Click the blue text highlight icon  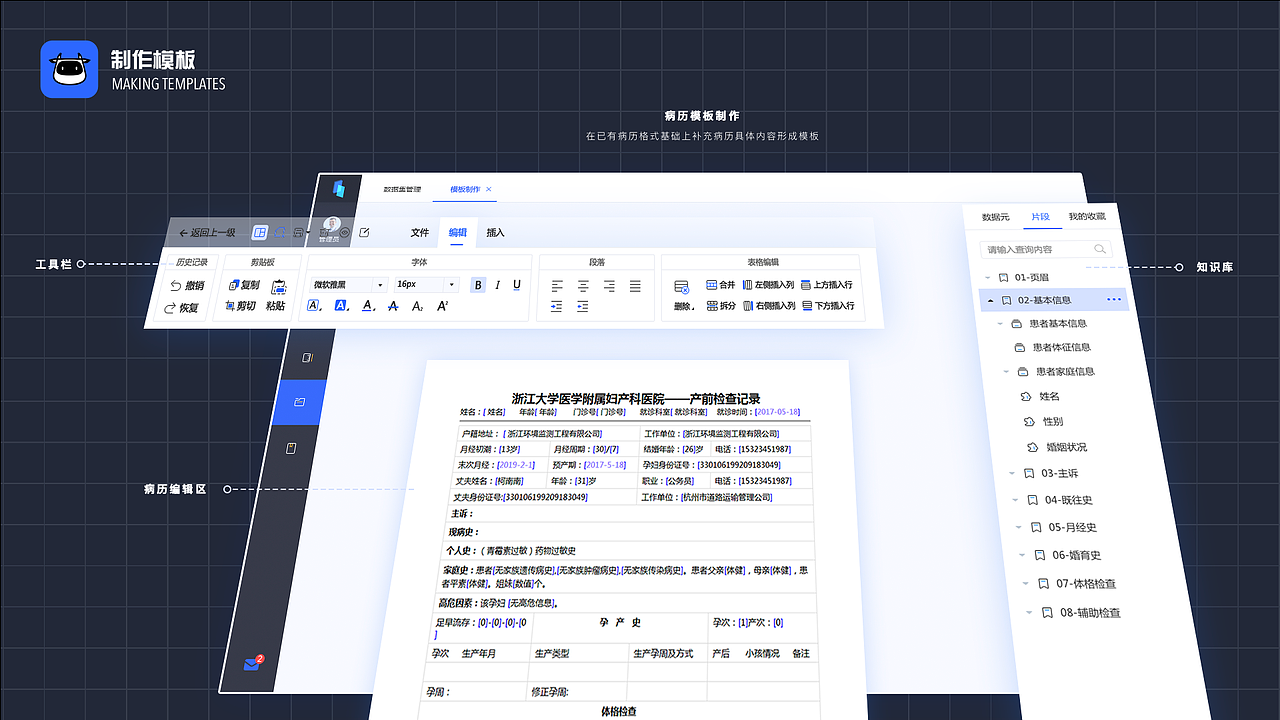(341, 306)
